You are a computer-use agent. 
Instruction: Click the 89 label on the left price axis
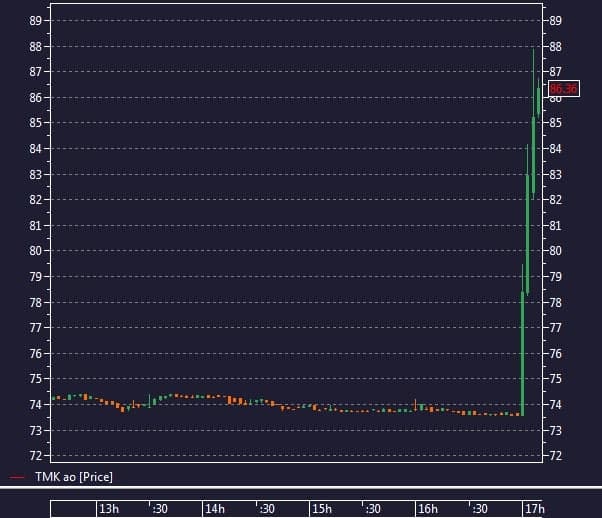pos(35,21)
